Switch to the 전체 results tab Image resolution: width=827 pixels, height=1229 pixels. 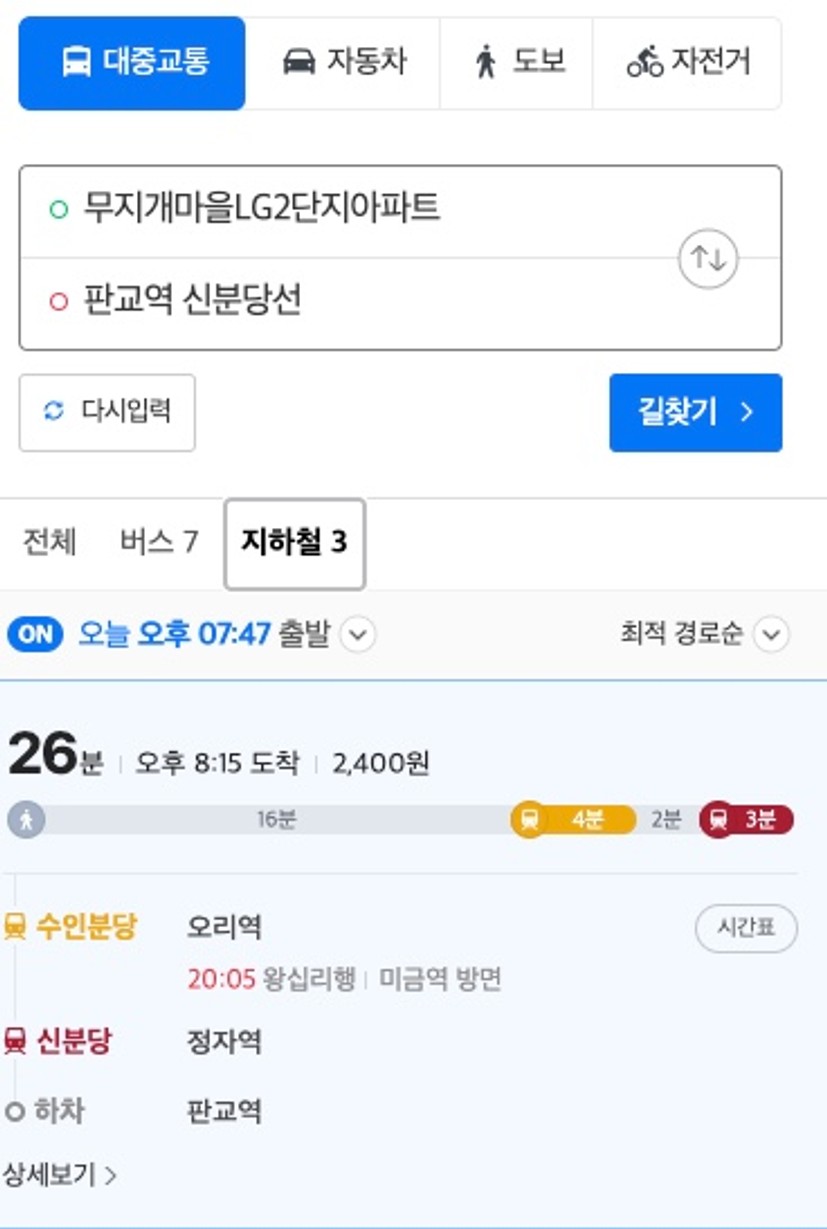(49, 542)
